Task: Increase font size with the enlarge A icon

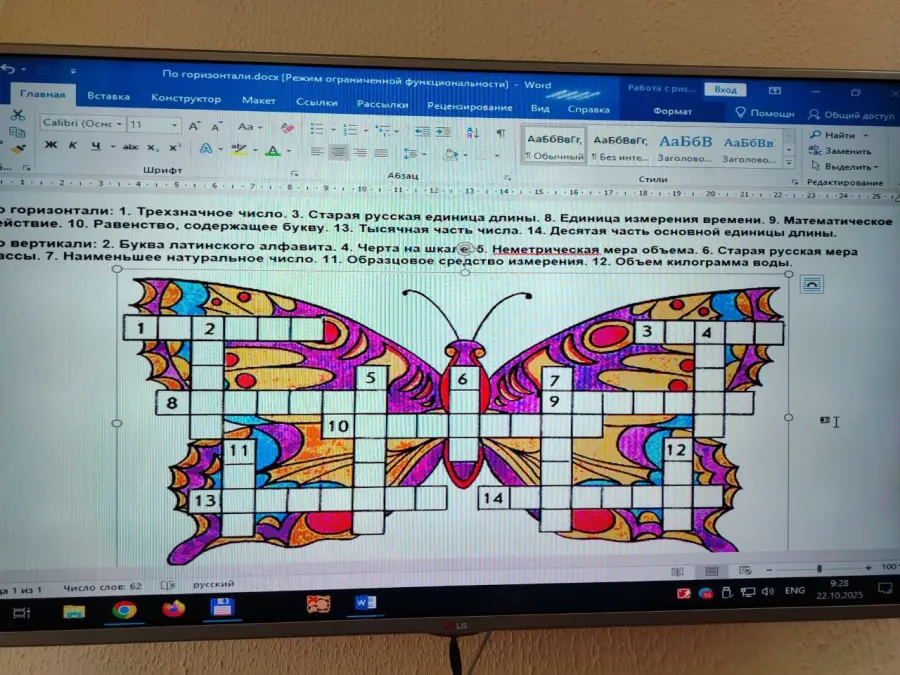Action: pyautogui.click(x=194, y=127)
